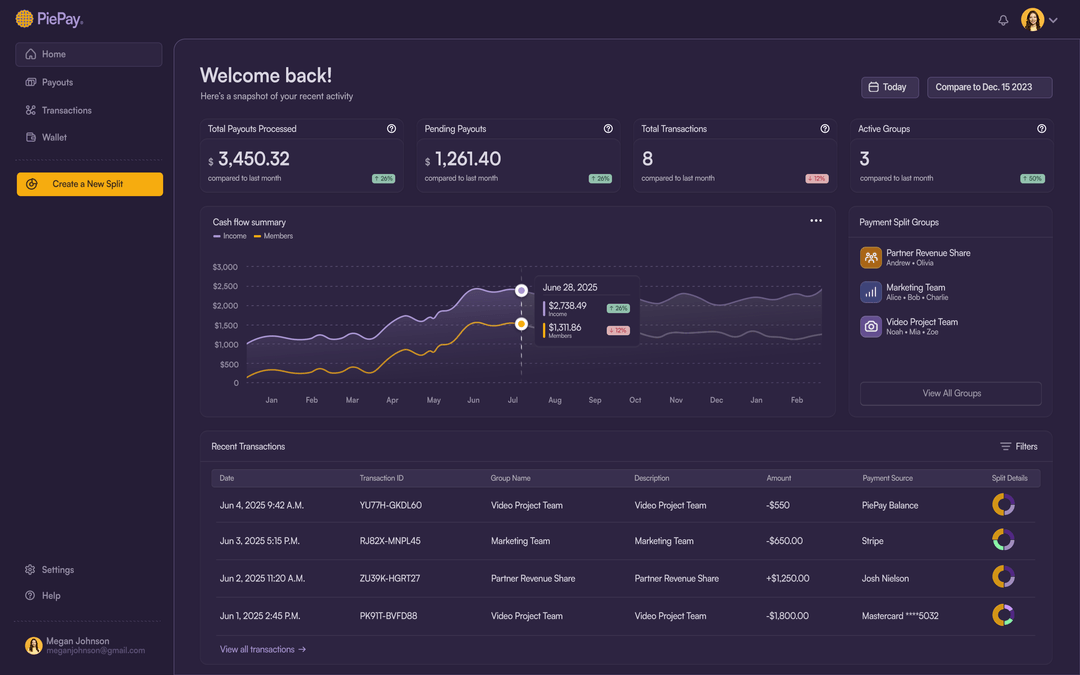Open the Marketing Team group icon
1080x675 pixels.
(x=870, y=290)
